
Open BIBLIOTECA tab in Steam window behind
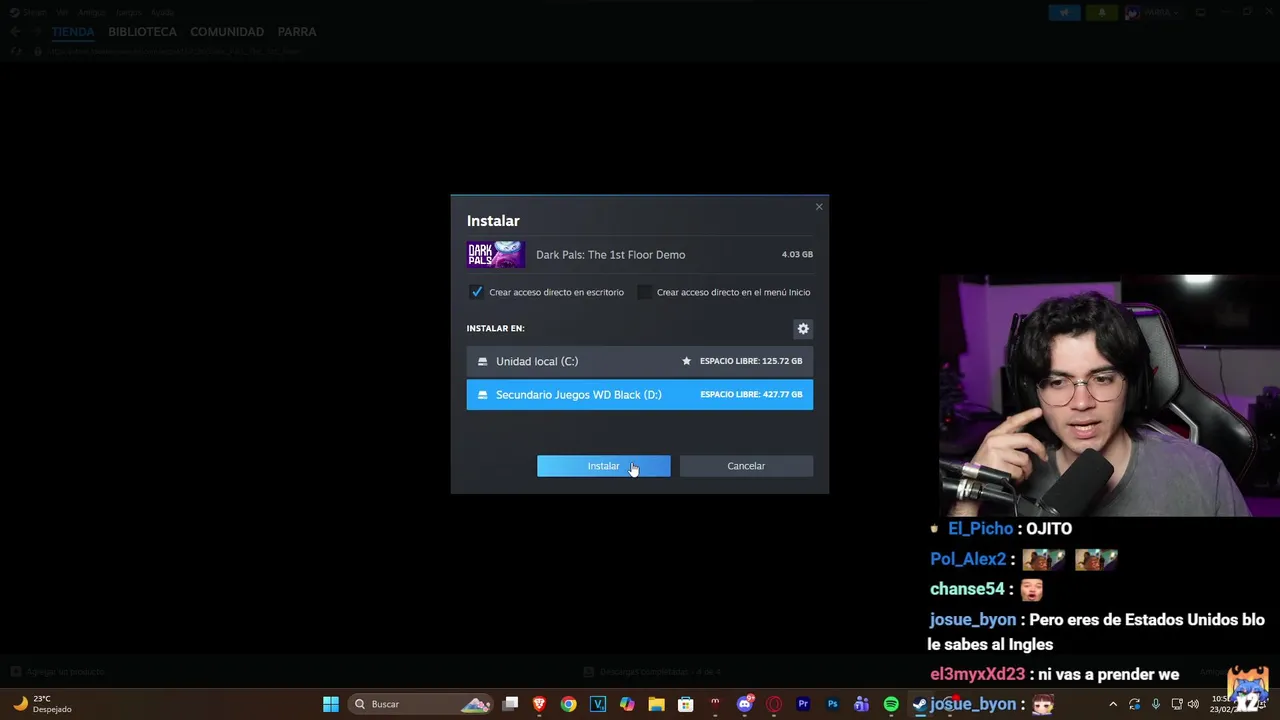click(x=143, y=32)
